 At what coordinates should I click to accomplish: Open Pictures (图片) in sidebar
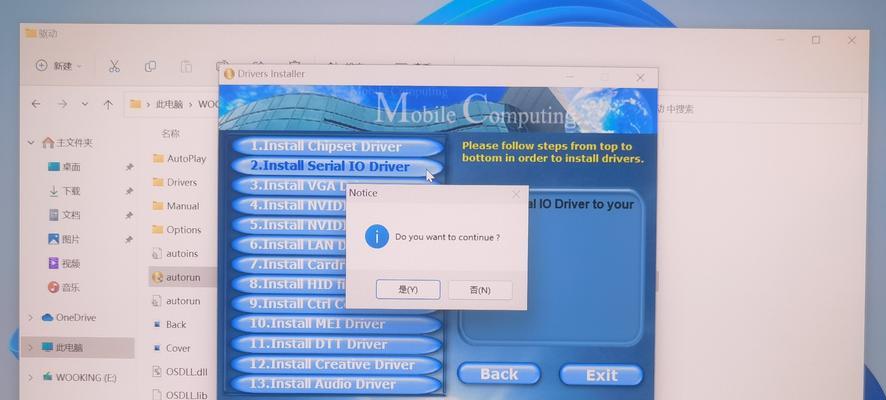[x=64, y=240]
